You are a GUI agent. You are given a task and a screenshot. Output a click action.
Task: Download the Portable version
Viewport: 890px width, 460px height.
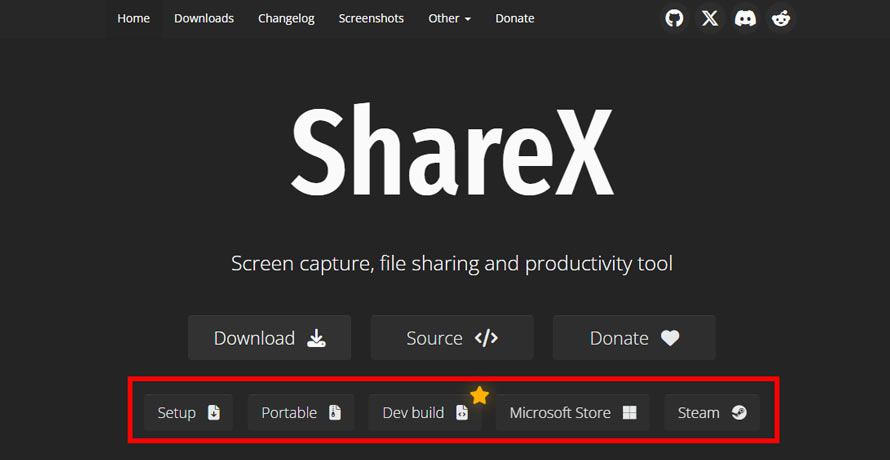[301, 413]
